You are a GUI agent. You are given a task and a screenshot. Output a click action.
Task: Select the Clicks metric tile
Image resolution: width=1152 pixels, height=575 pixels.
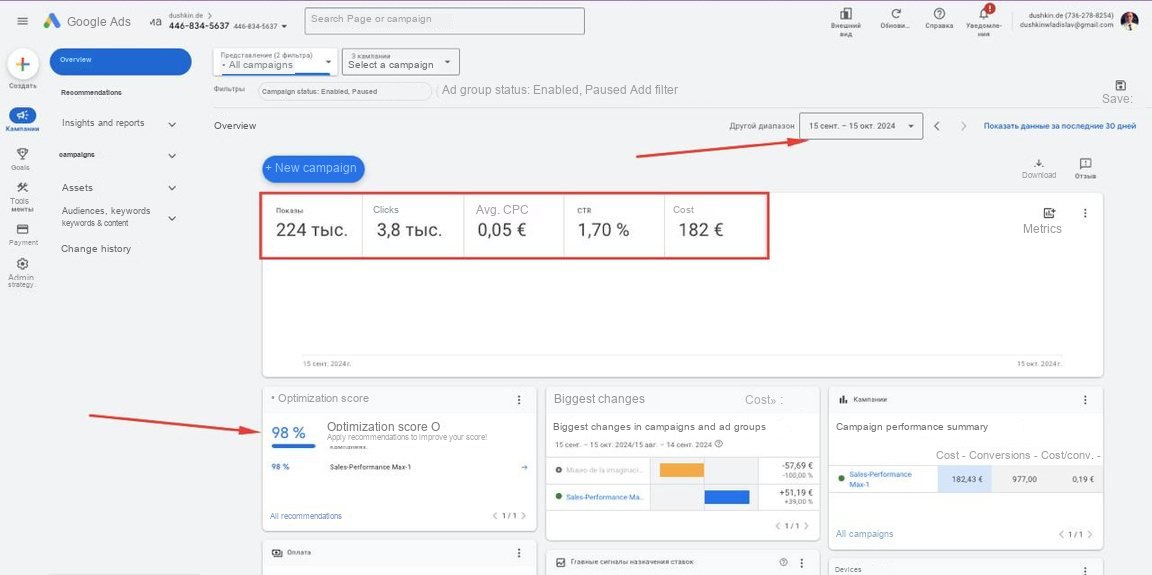point(412,225)
